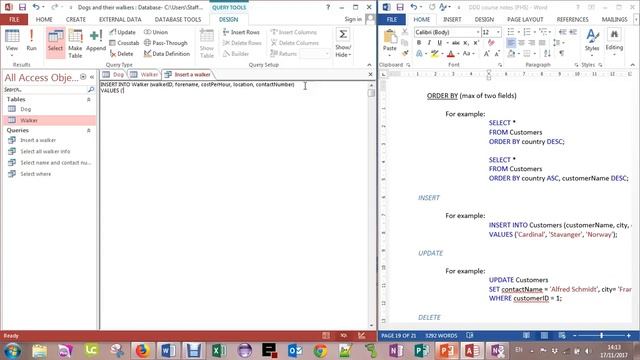The image size is (640, 360).
Task: Apply underline formatting in Word
Action: [440, 43]
